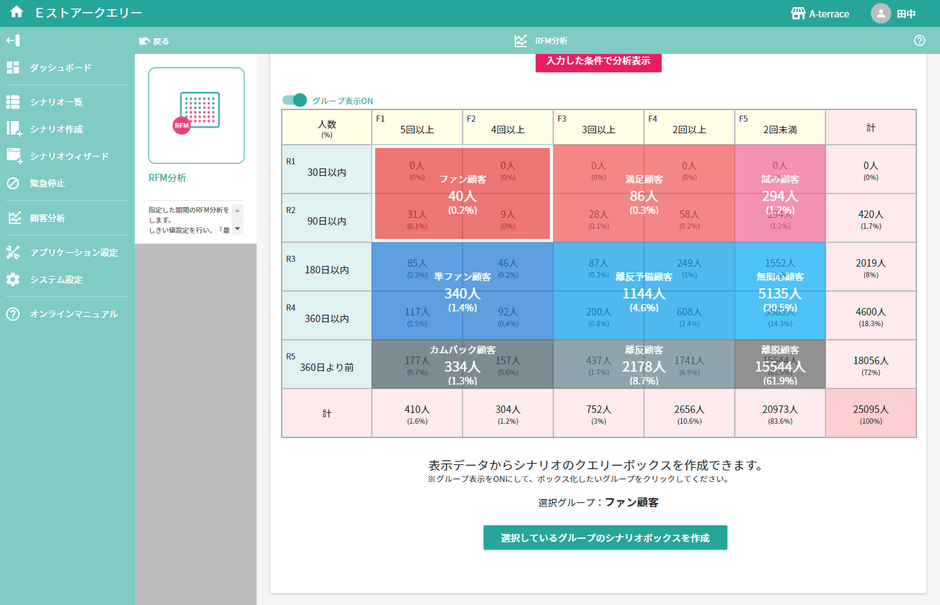Click the ファン顧客 group cell in the table
This screenshot has height=605, width=940.
[x=462, y=190]
